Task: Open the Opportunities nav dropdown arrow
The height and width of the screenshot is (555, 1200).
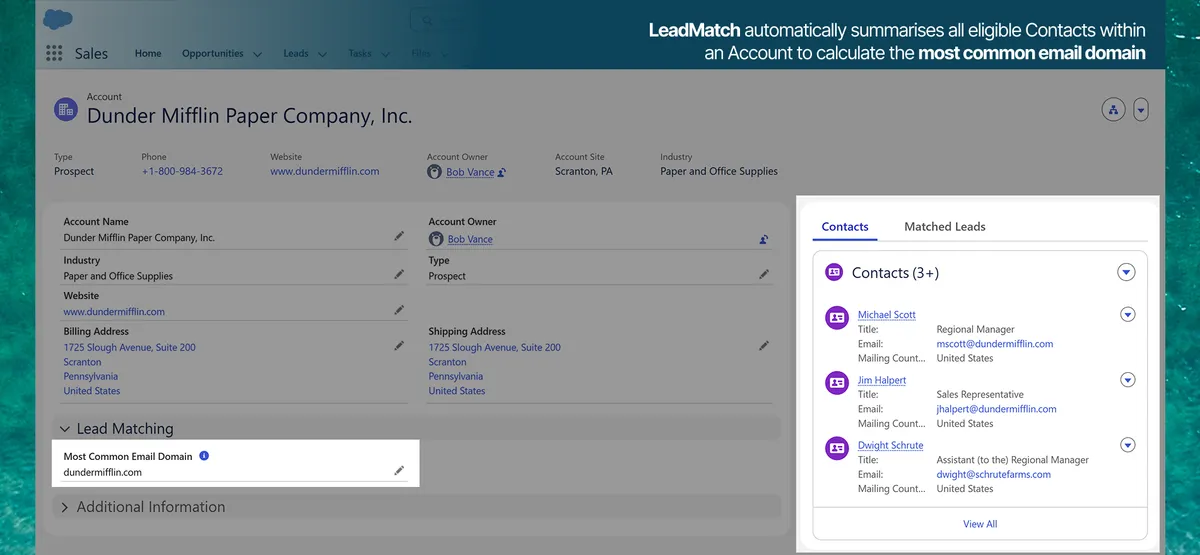Action: (258, 54)
